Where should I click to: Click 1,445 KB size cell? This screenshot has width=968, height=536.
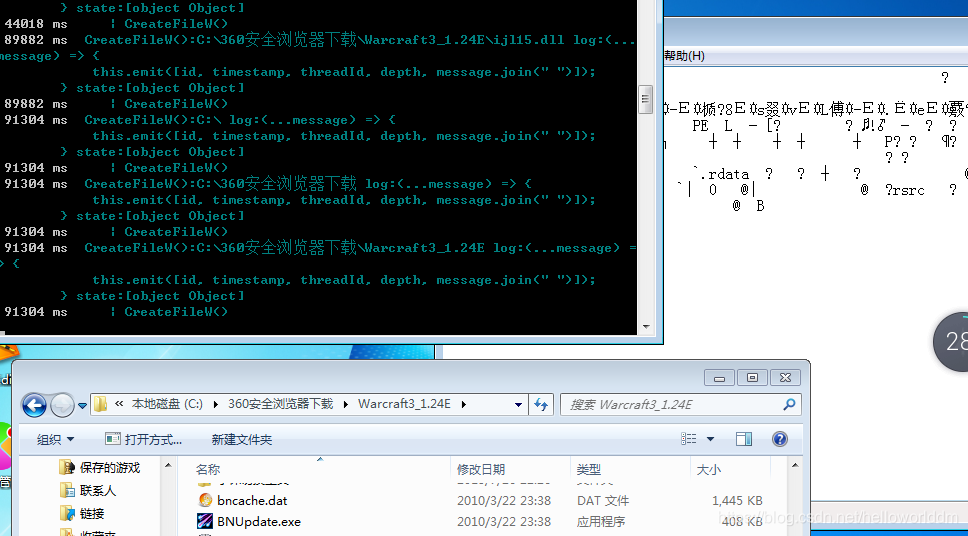click(737, 501)
